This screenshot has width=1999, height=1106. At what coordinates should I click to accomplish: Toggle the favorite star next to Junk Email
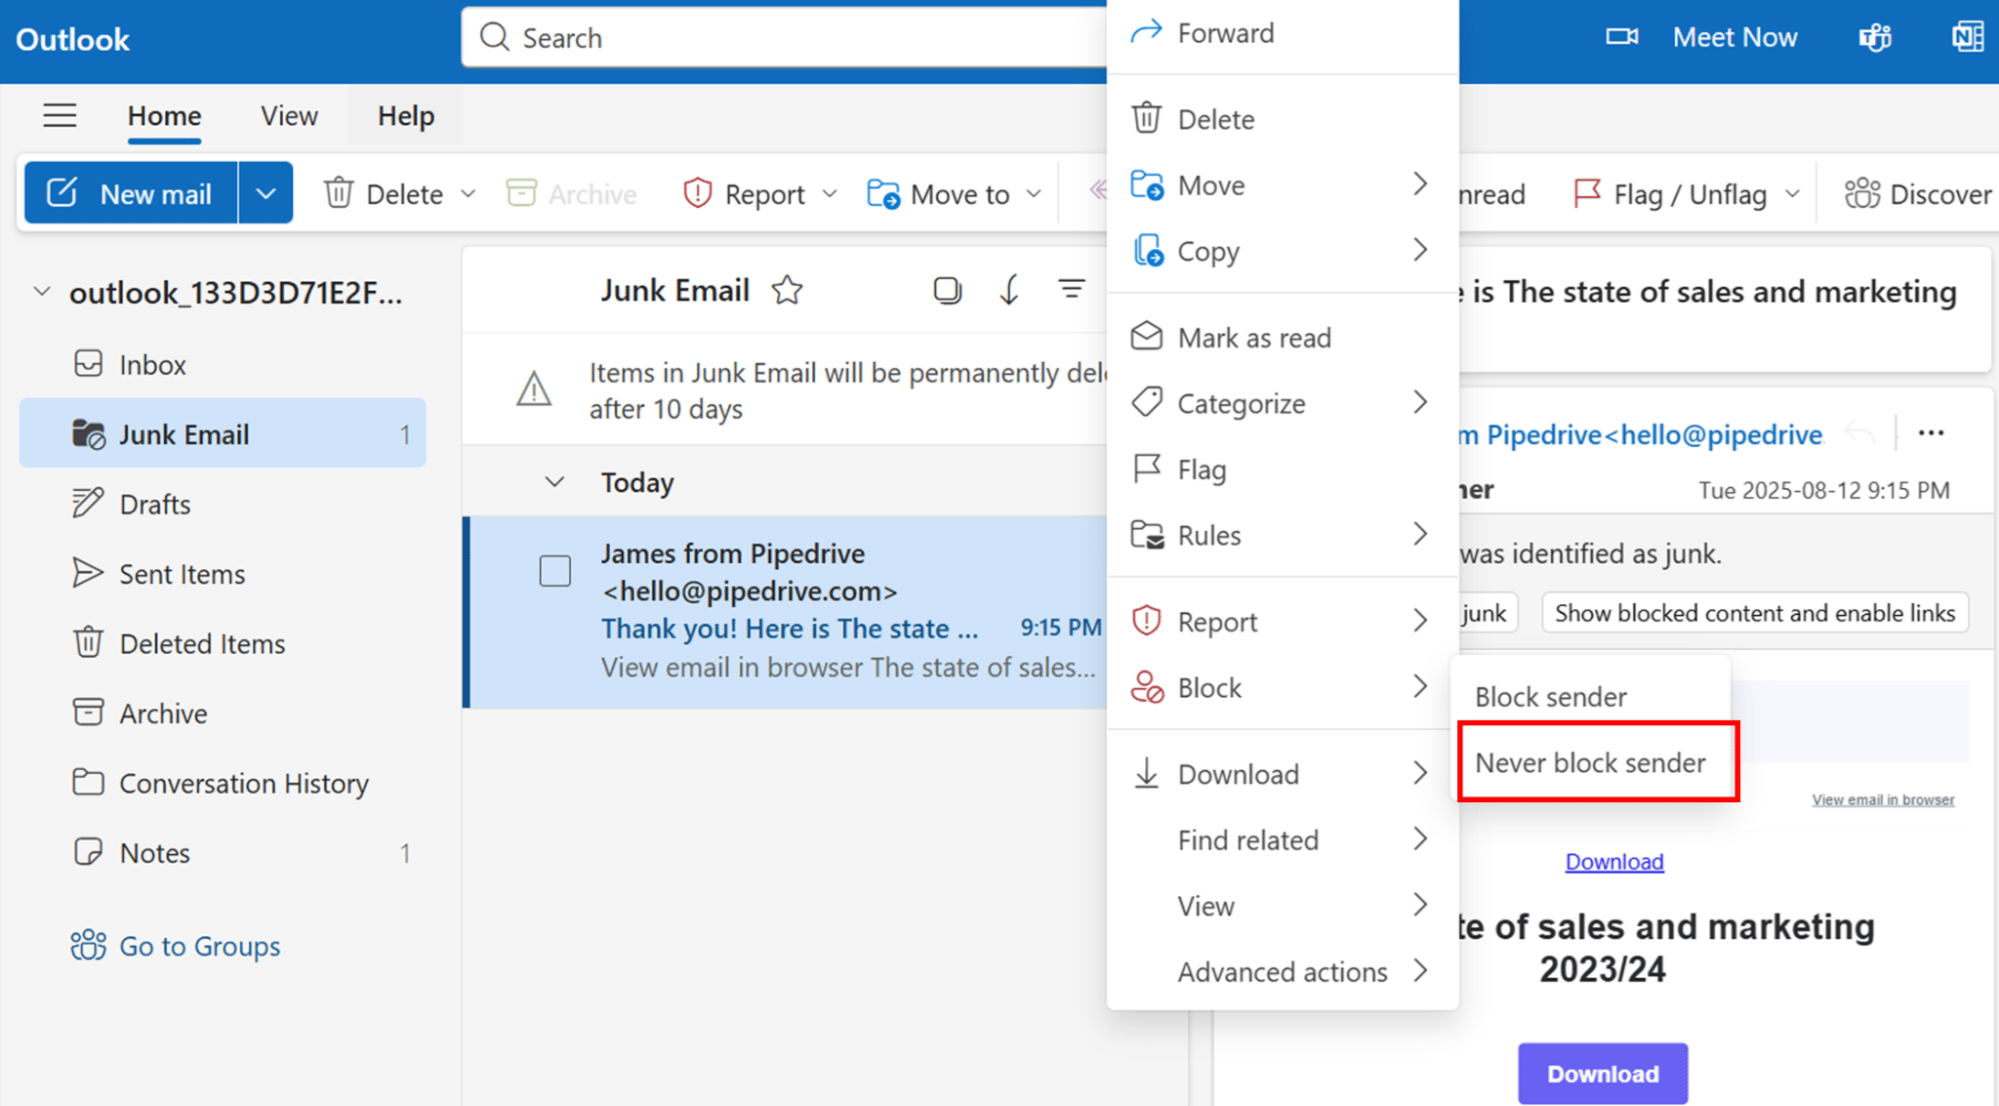pos(788,290)
